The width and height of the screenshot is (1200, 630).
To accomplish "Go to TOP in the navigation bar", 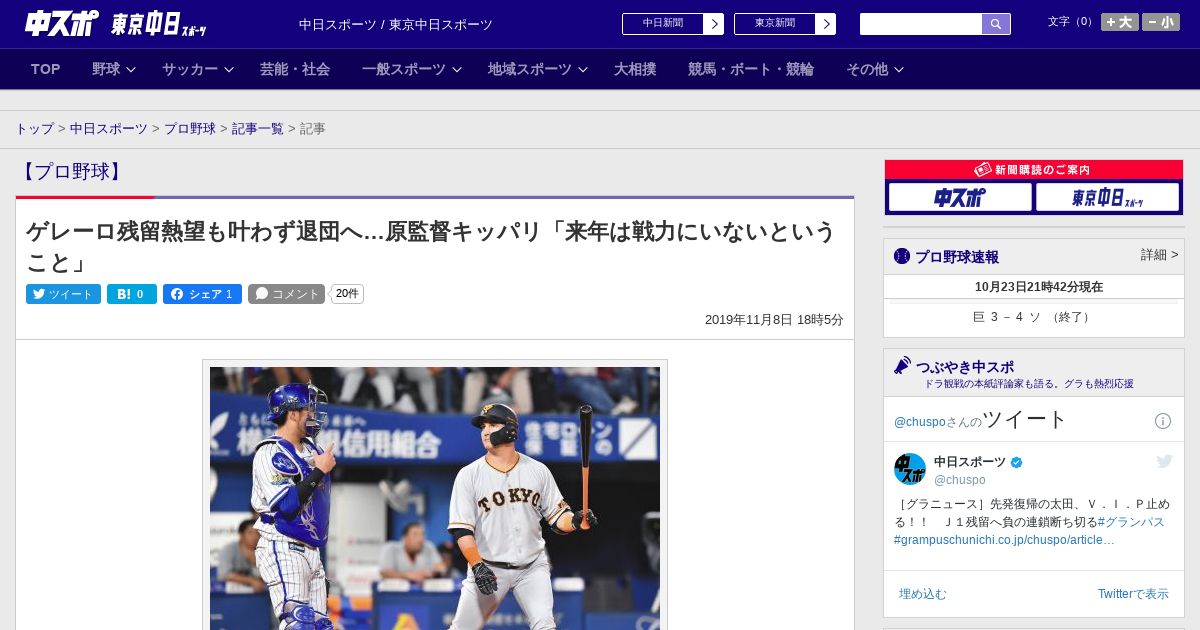I will [x=46, y=69].
